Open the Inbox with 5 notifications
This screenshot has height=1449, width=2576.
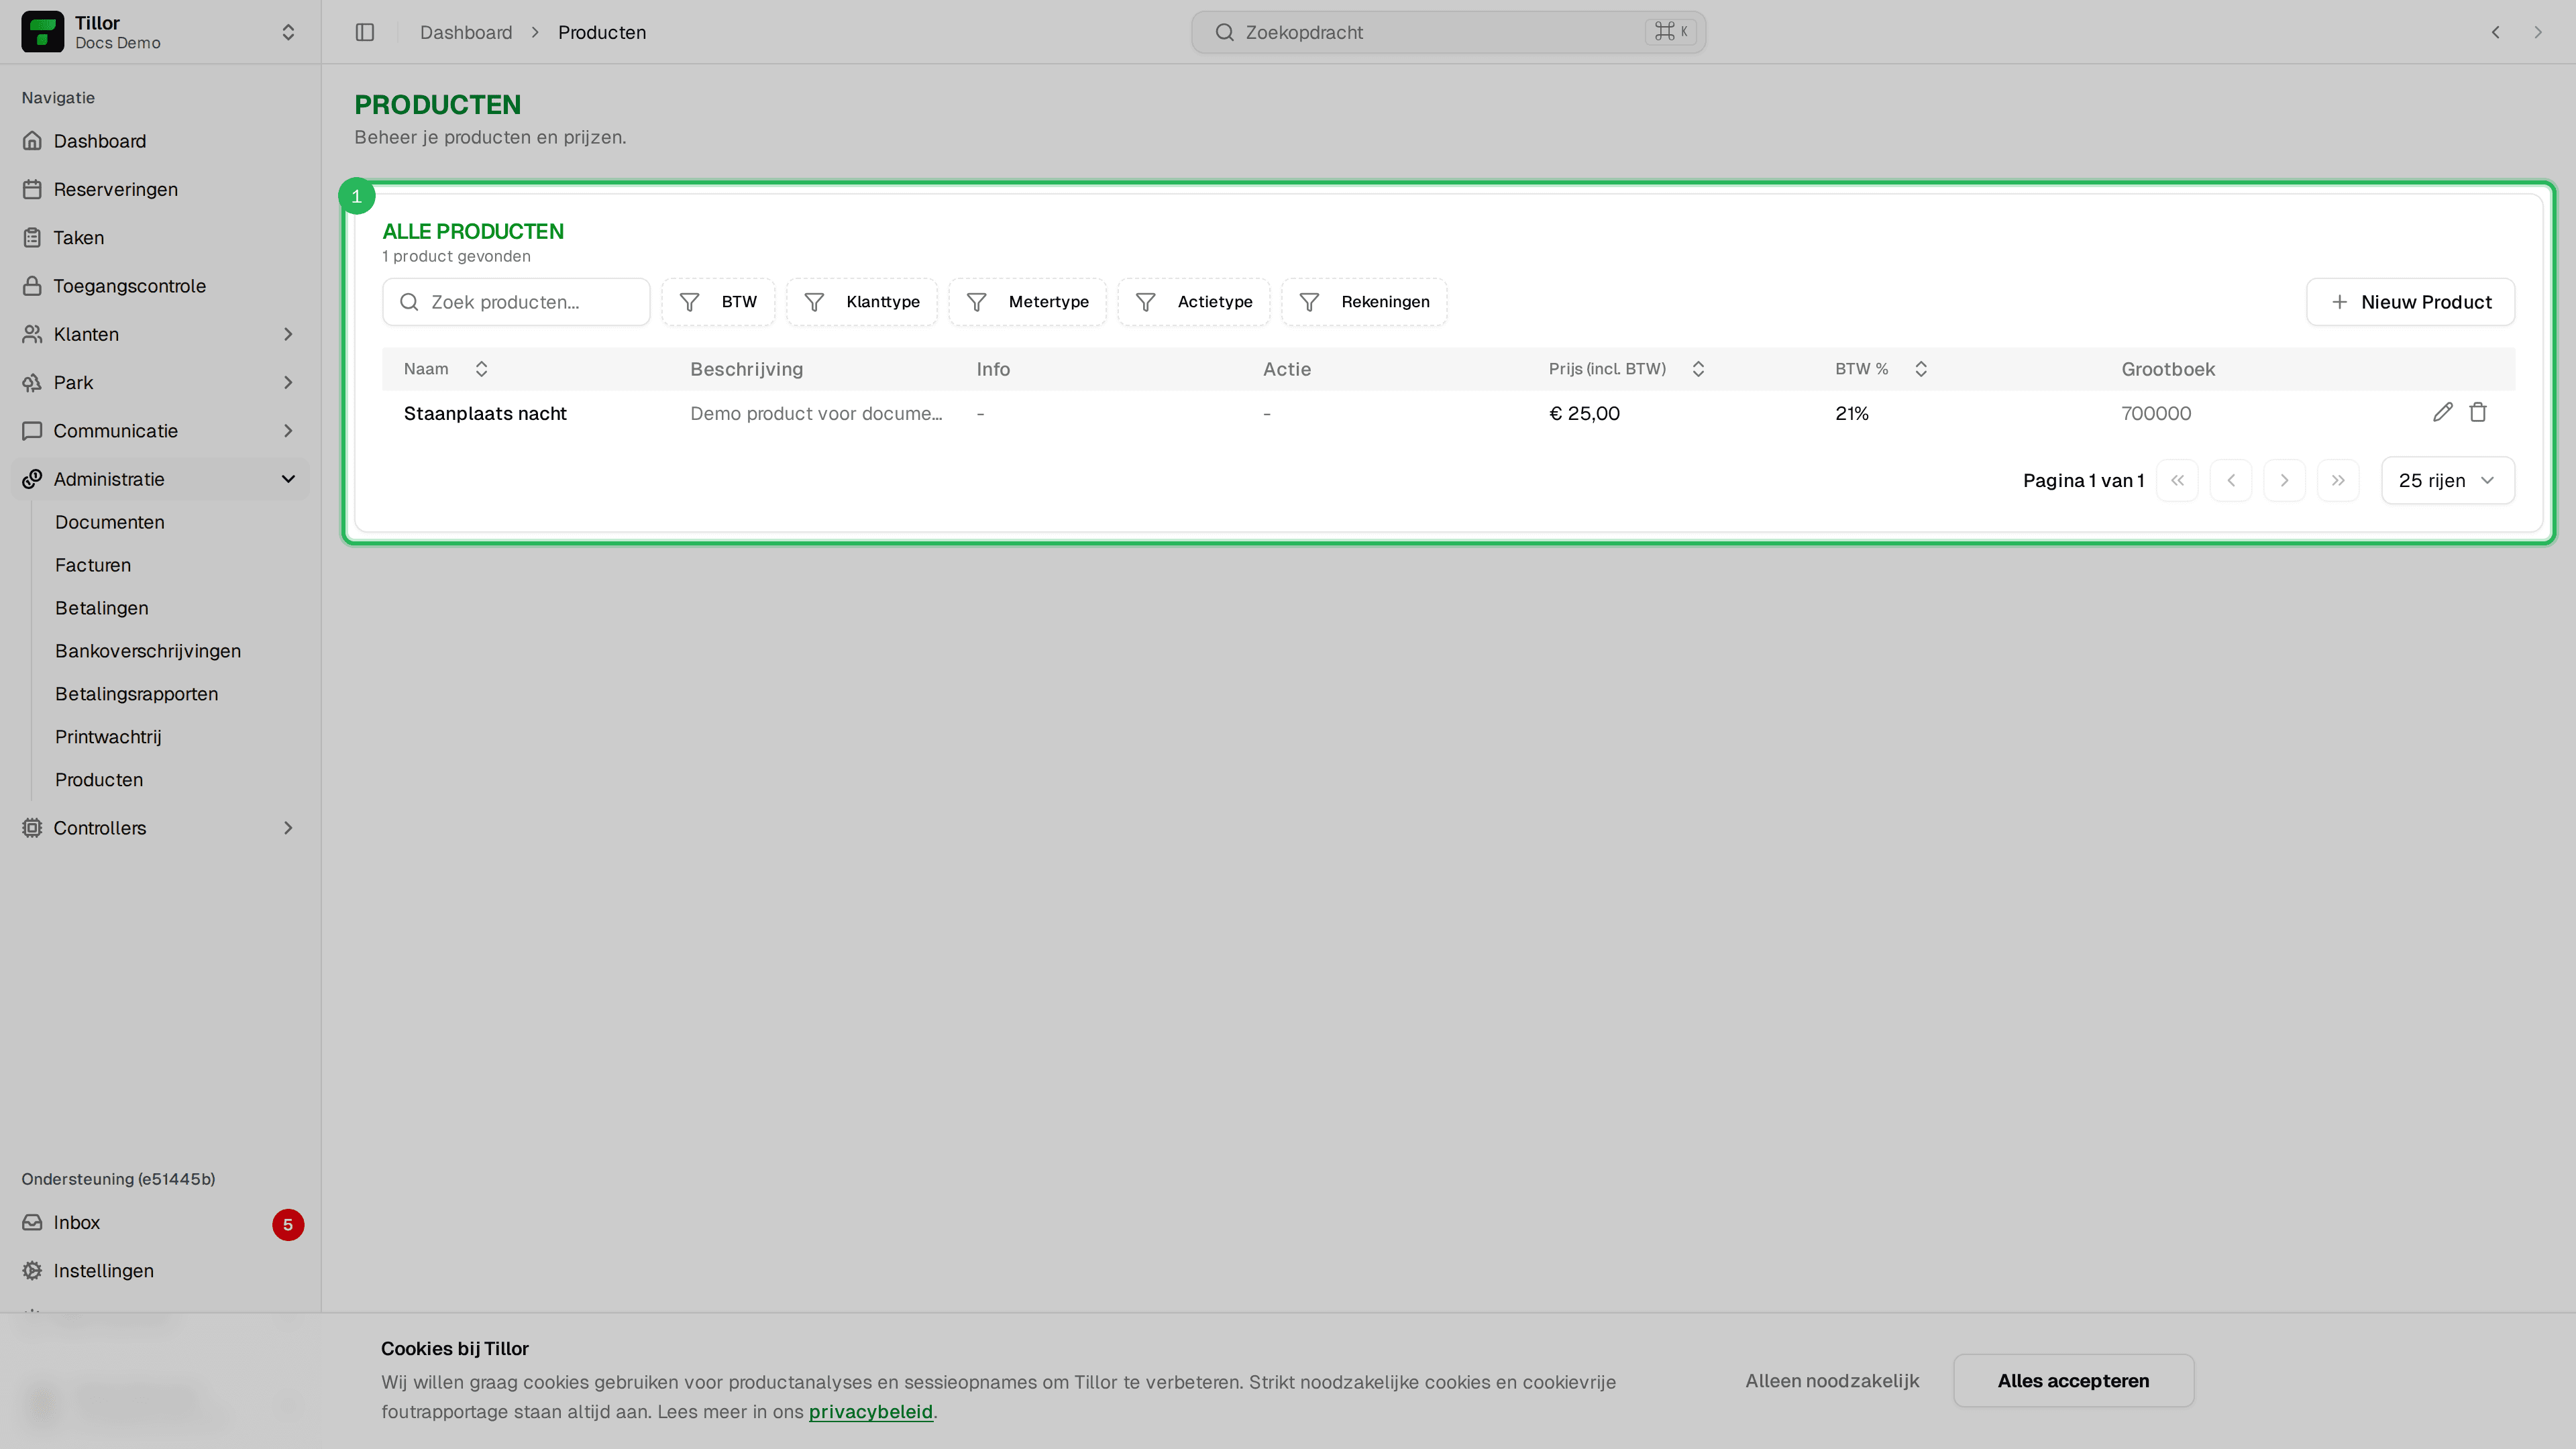click(x=160, y=1222)
